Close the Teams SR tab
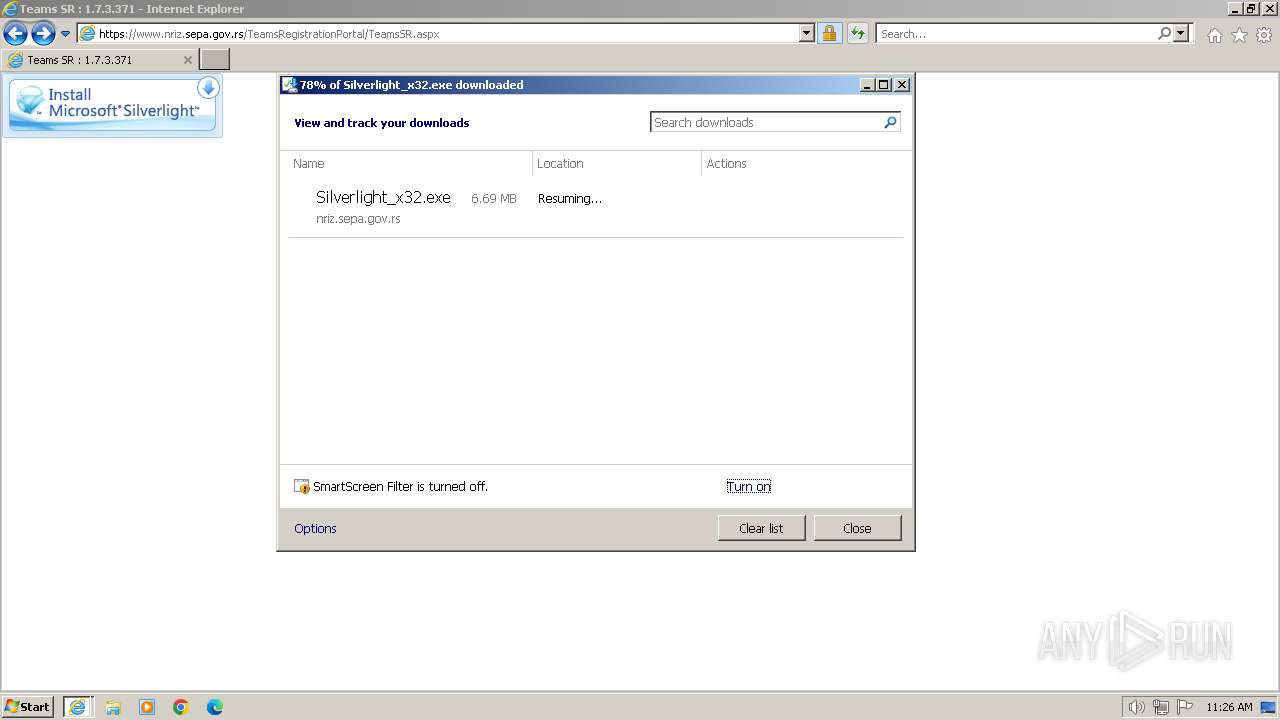 [x=187, y=60]
